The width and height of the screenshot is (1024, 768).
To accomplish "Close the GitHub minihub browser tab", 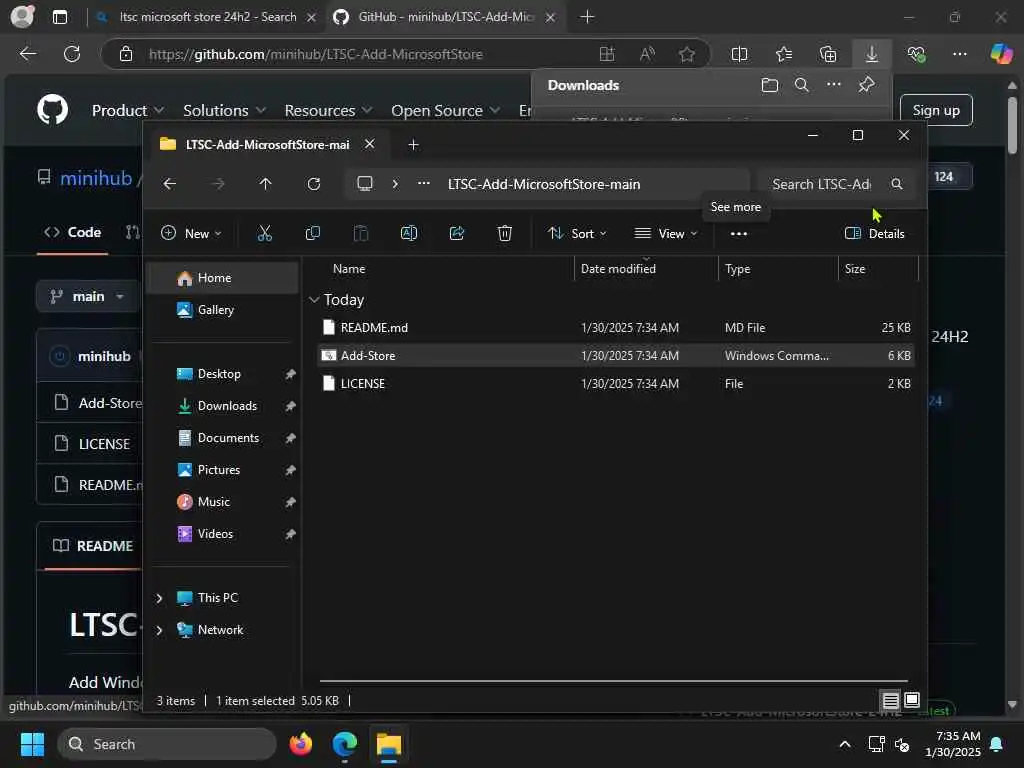I will point(551,17).
